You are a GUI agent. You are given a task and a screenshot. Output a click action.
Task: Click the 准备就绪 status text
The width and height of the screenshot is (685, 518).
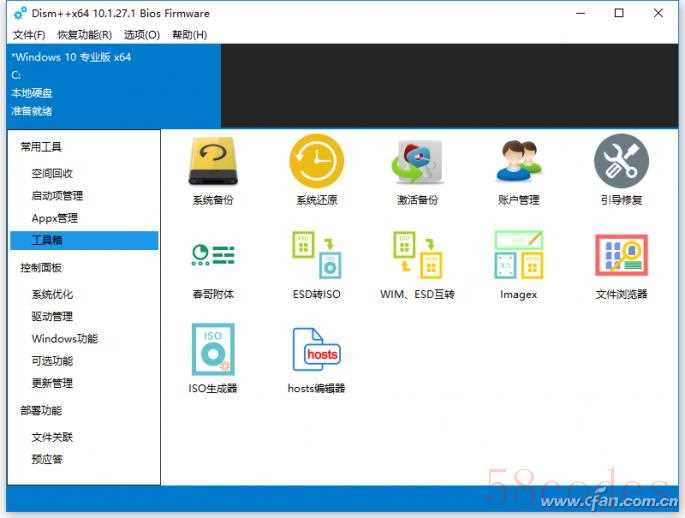32,111
